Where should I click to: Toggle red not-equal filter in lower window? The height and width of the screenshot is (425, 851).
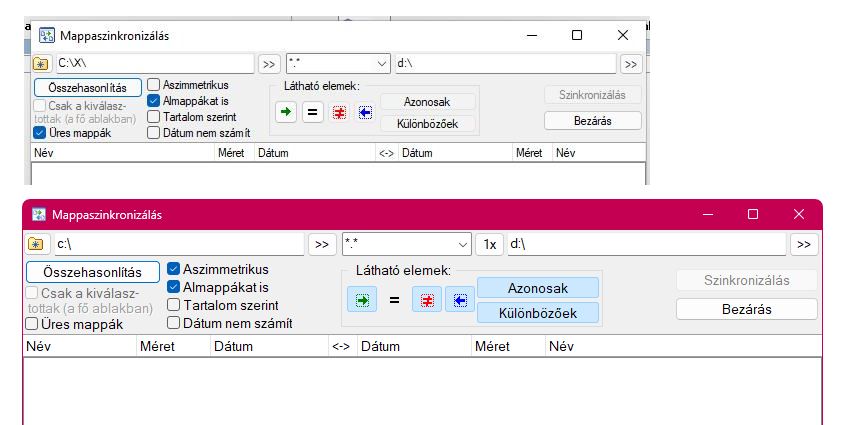[427, 300]
